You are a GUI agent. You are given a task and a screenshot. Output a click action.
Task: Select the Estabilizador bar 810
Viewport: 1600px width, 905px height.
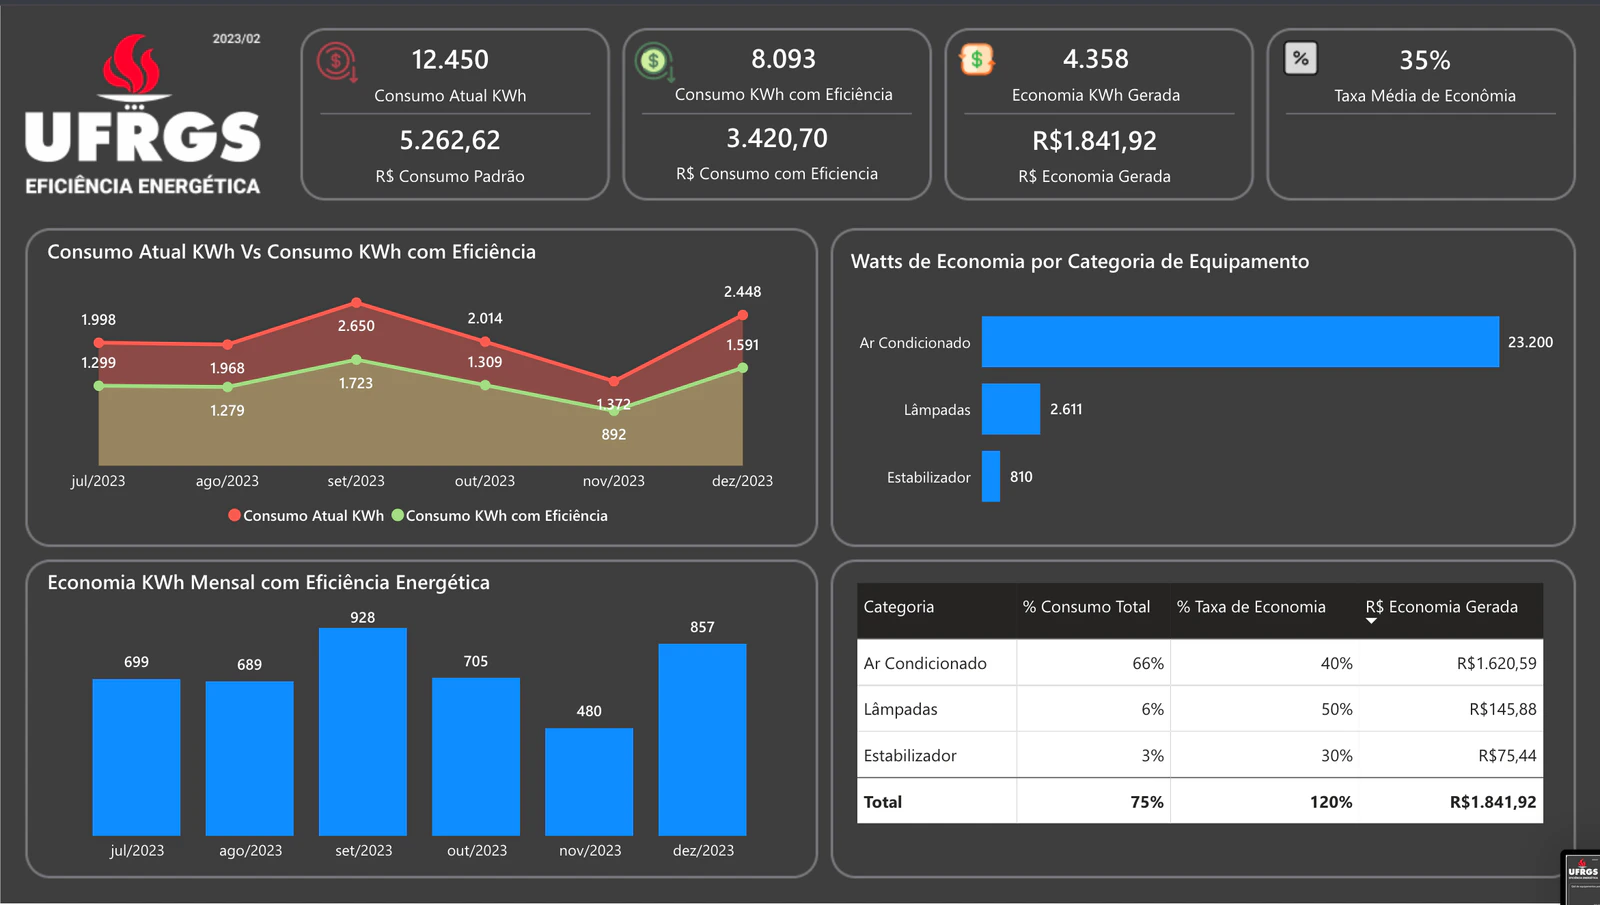991,476
